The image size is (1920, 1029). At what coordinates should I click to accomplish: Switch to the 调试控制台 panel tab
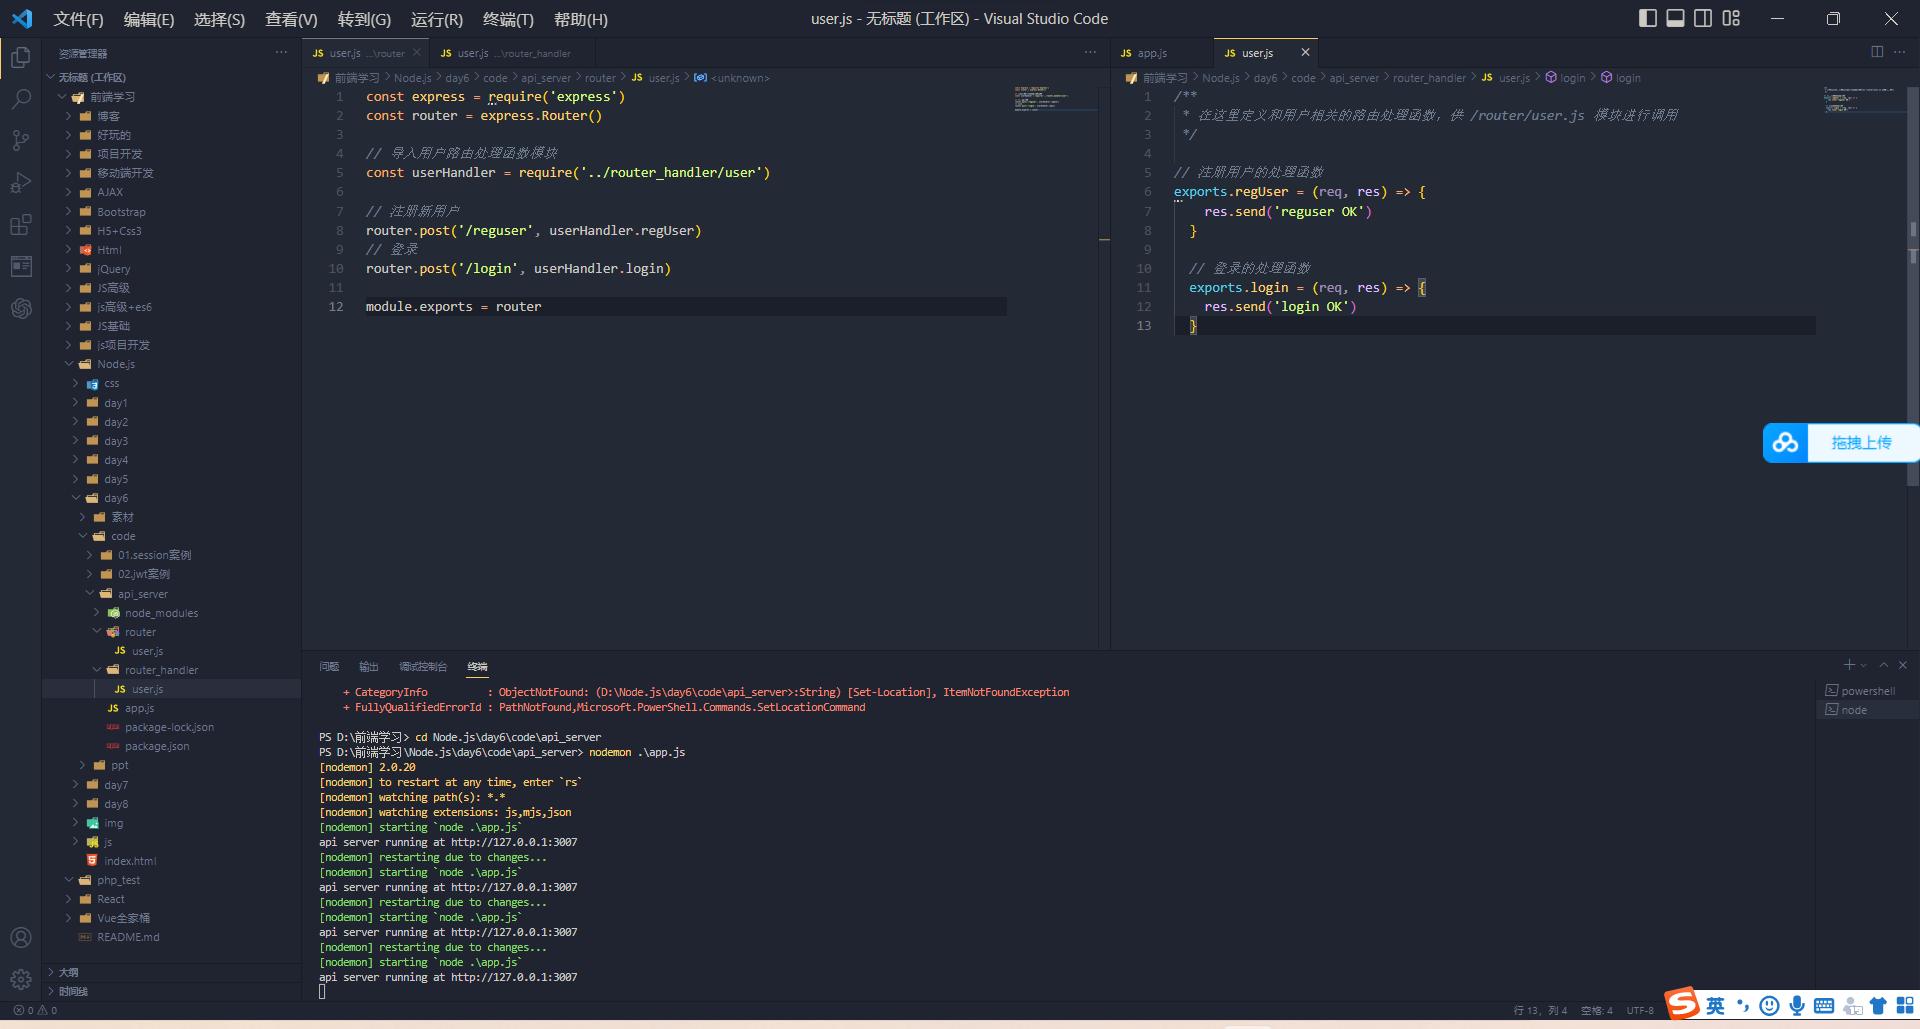tap(423, 666)
